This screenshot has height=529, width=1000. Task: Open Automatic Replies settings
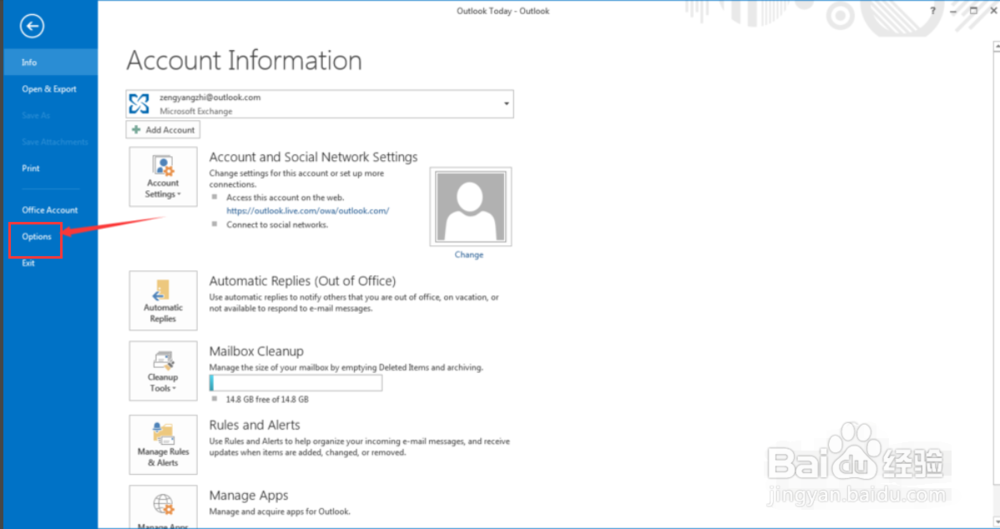[x=163, y=301]
